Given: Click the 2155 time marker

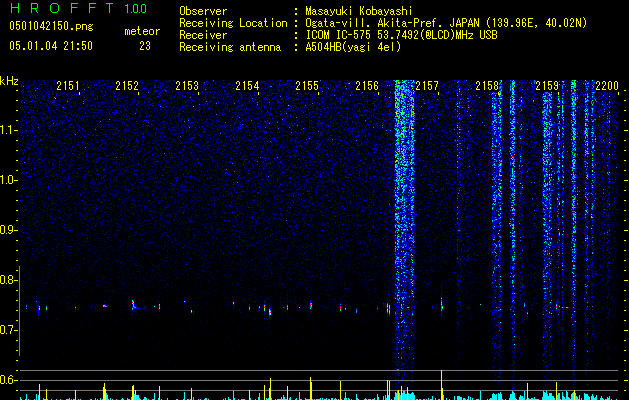Looking at the screenshot, I should (307, 85).
